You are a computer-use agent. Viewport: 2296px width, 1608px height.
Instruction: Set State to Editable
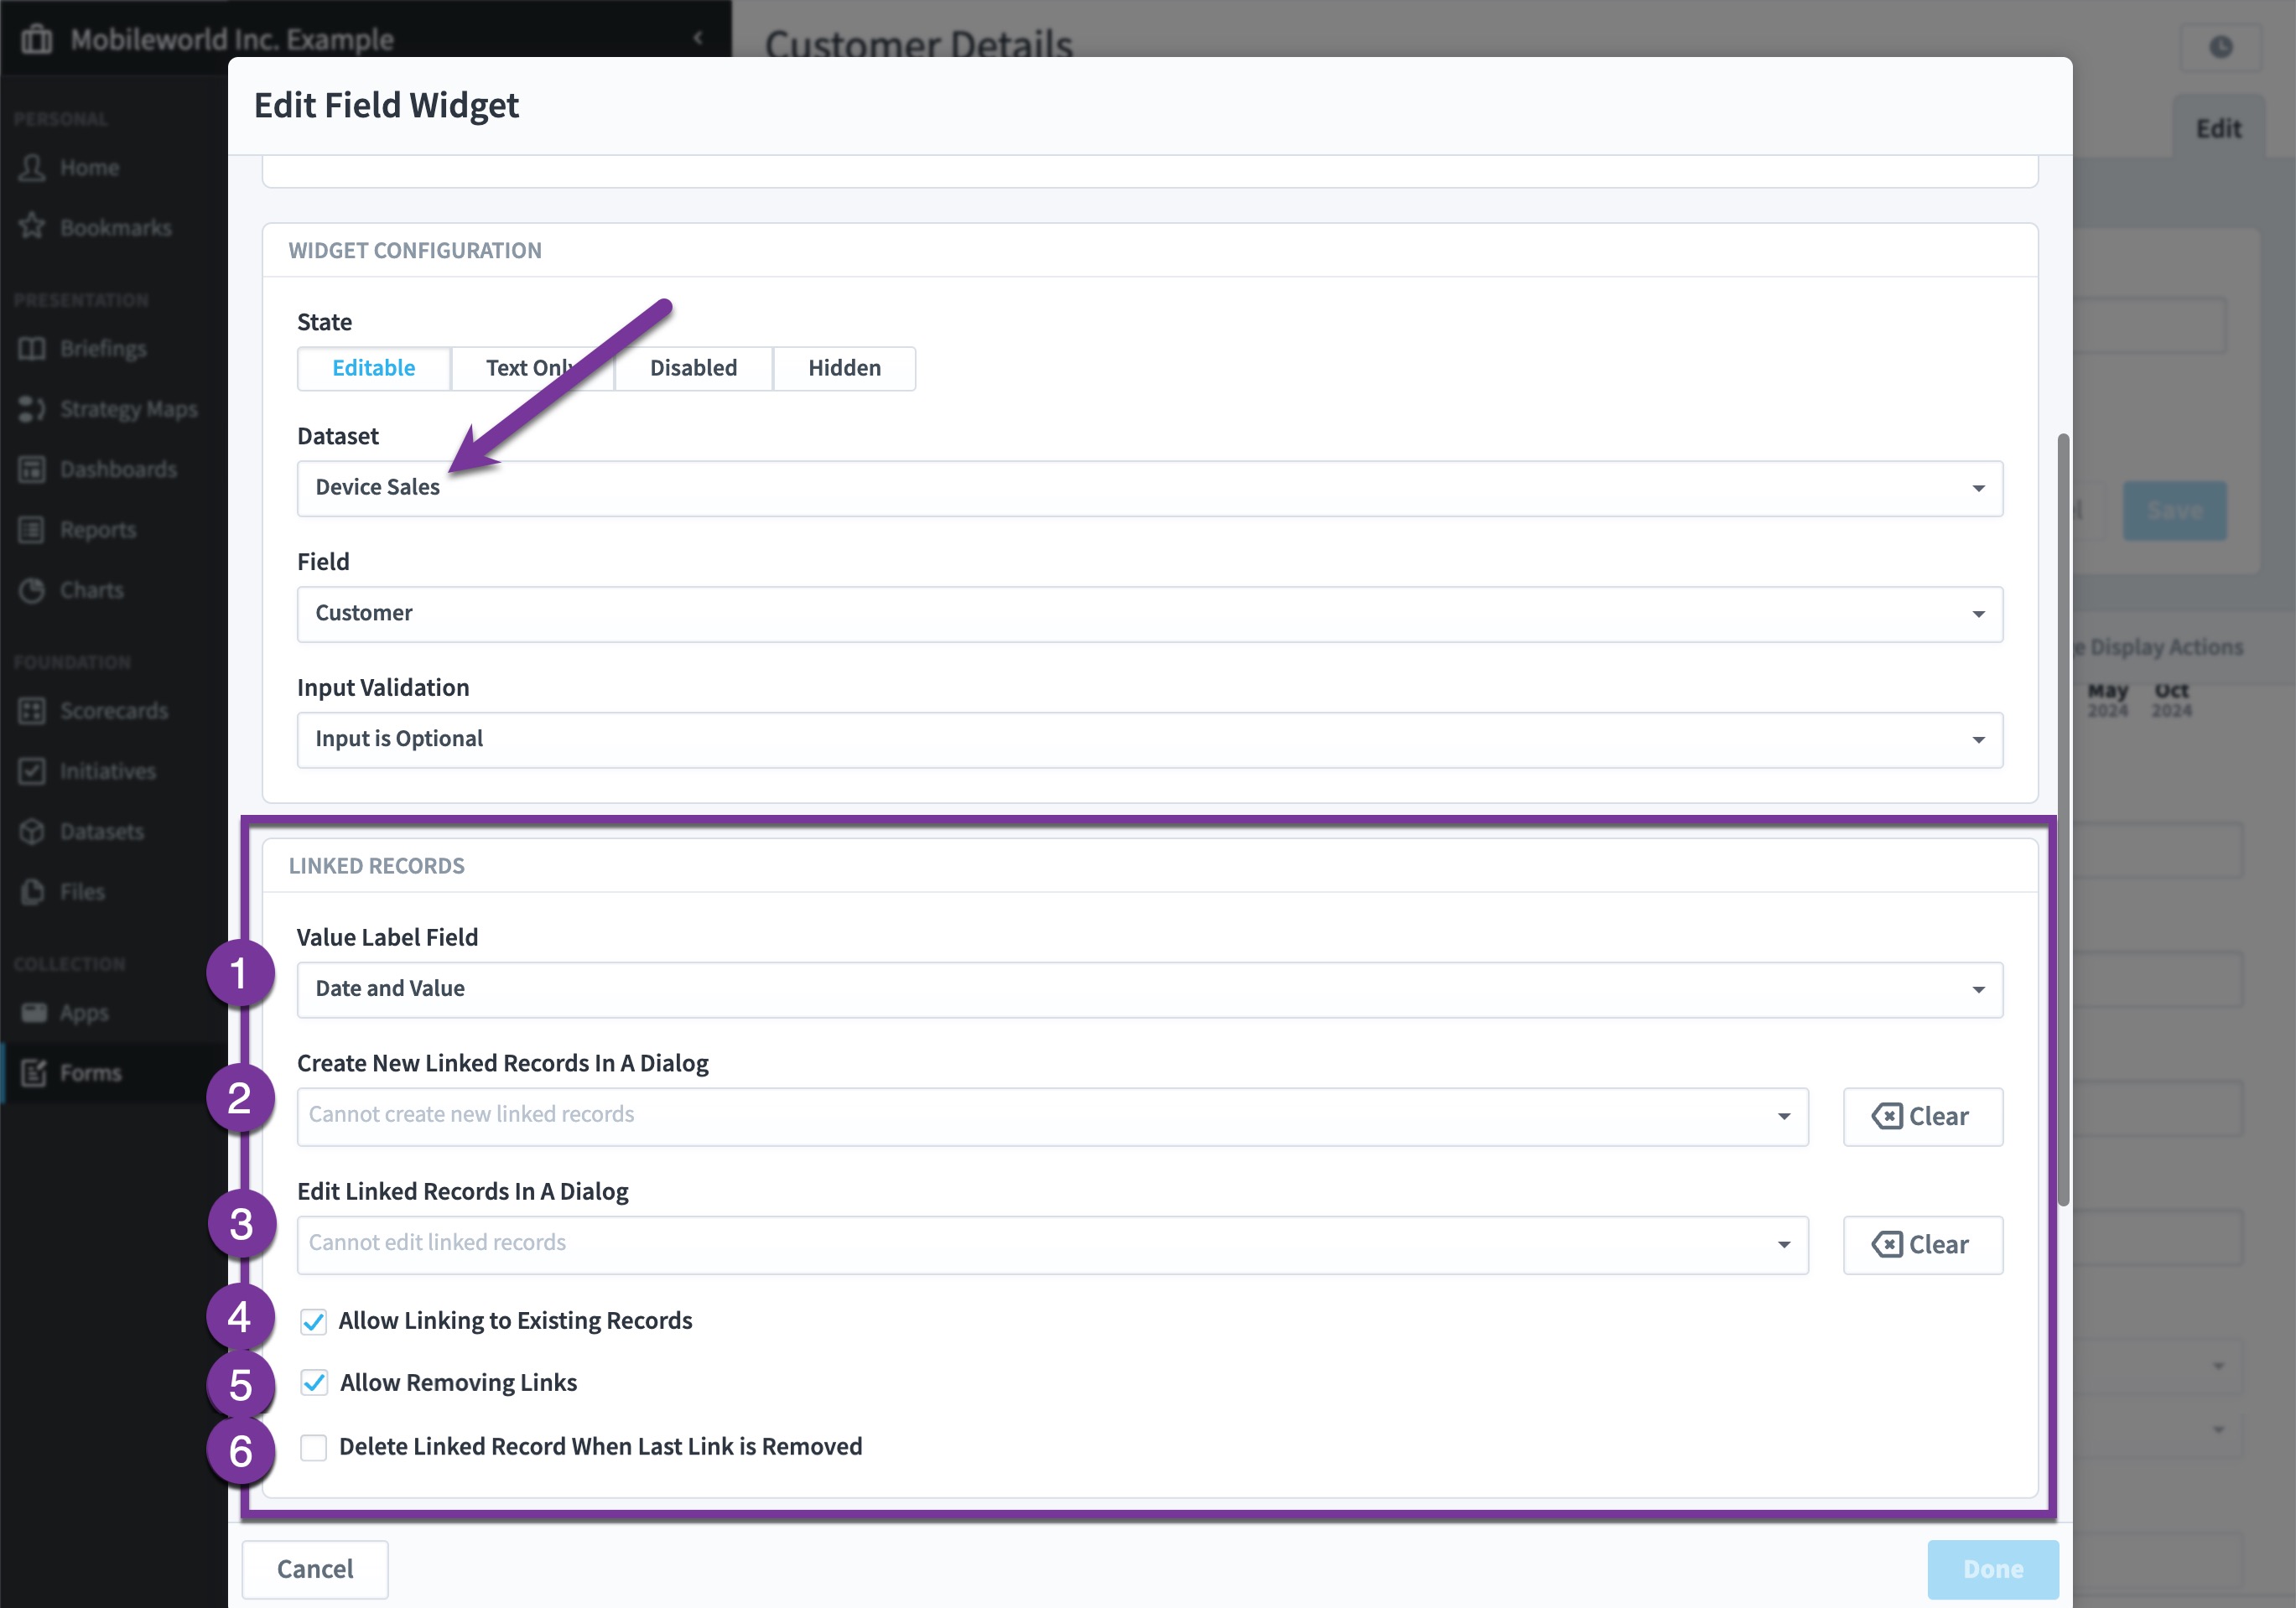(x=374, y=368)
